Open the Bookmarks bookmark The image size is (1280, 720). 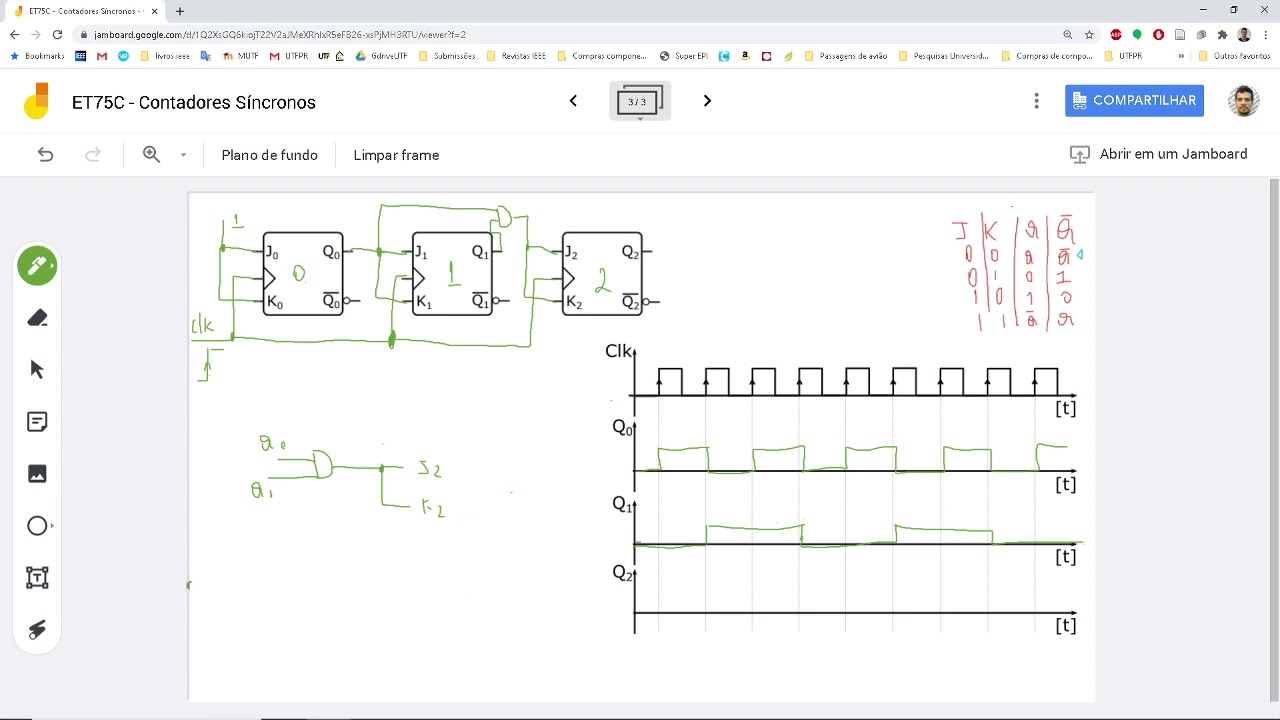[37, 56]
